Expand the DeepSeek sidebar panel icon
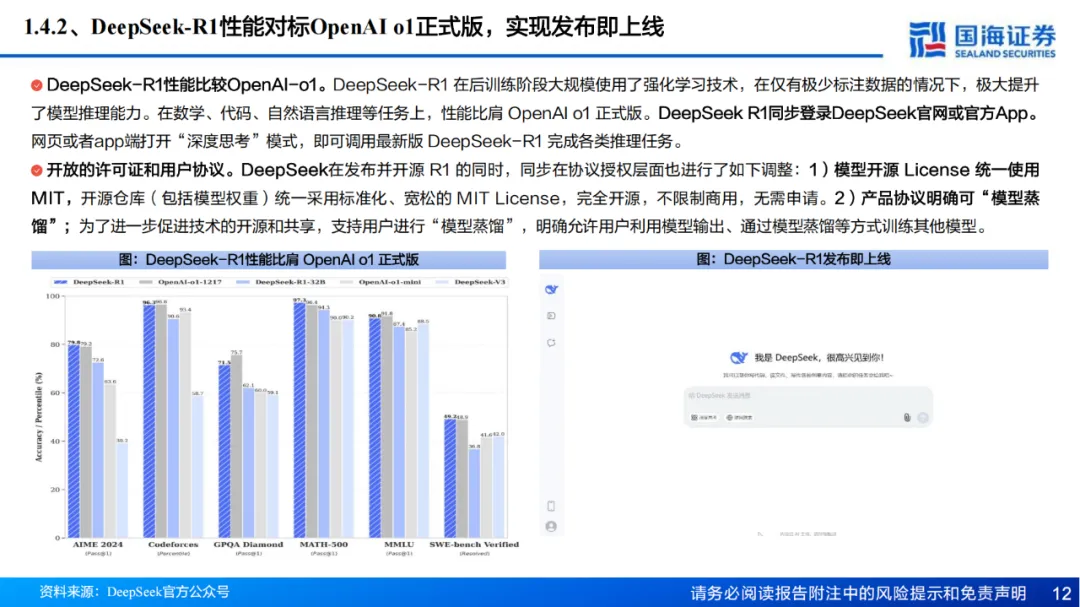Viewport: 1080px width, 607px height. tap(551, 316)
